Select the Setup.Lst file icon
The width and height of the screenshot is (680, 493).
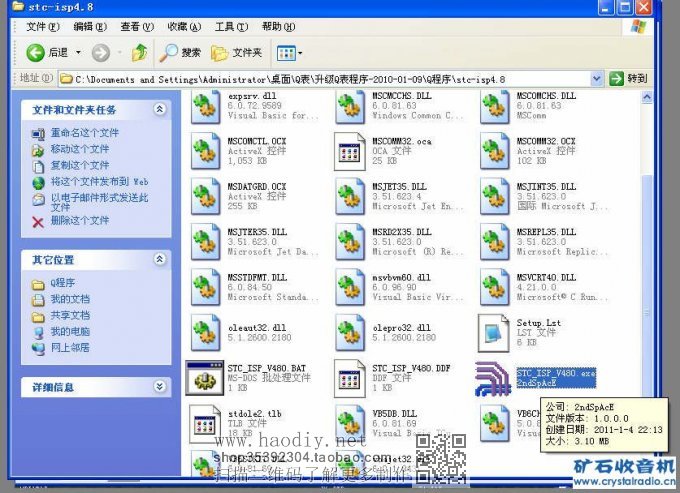[493, 332]
